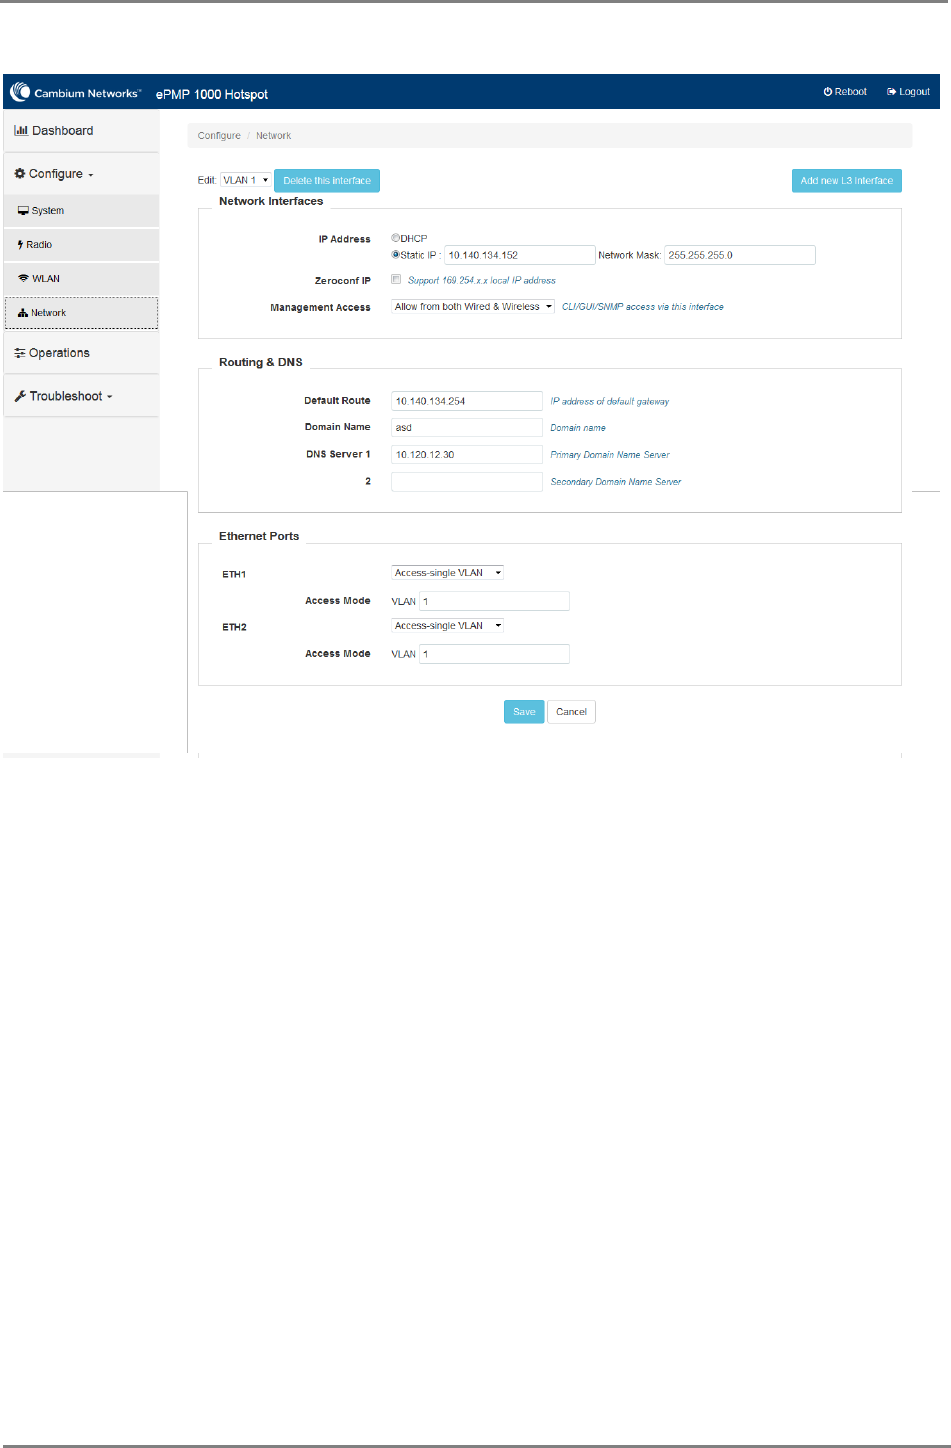The image size is (951, 1448).
Task: Click the WLAN wifi icon
Action: coord(23,279)
